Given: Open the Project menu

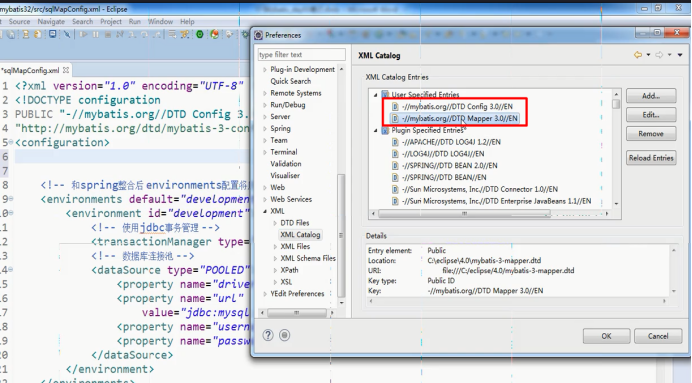Looking at the screenshot, I should pos(111,21).
